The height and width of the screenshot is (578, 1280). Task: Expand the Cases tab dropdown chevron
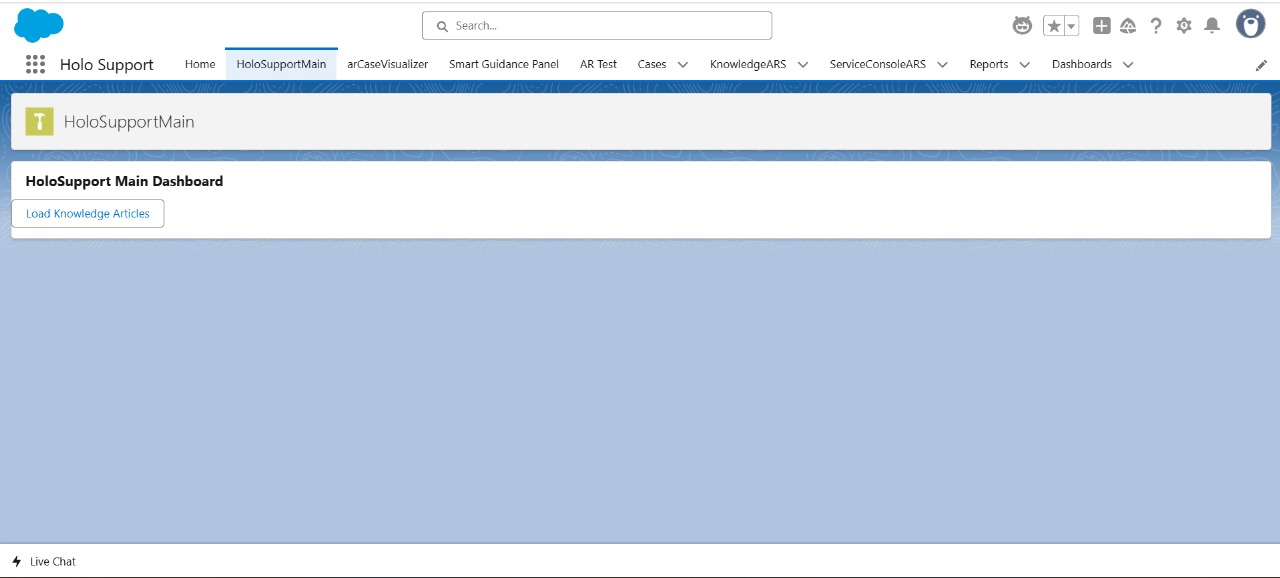click(x=683, y=64)
